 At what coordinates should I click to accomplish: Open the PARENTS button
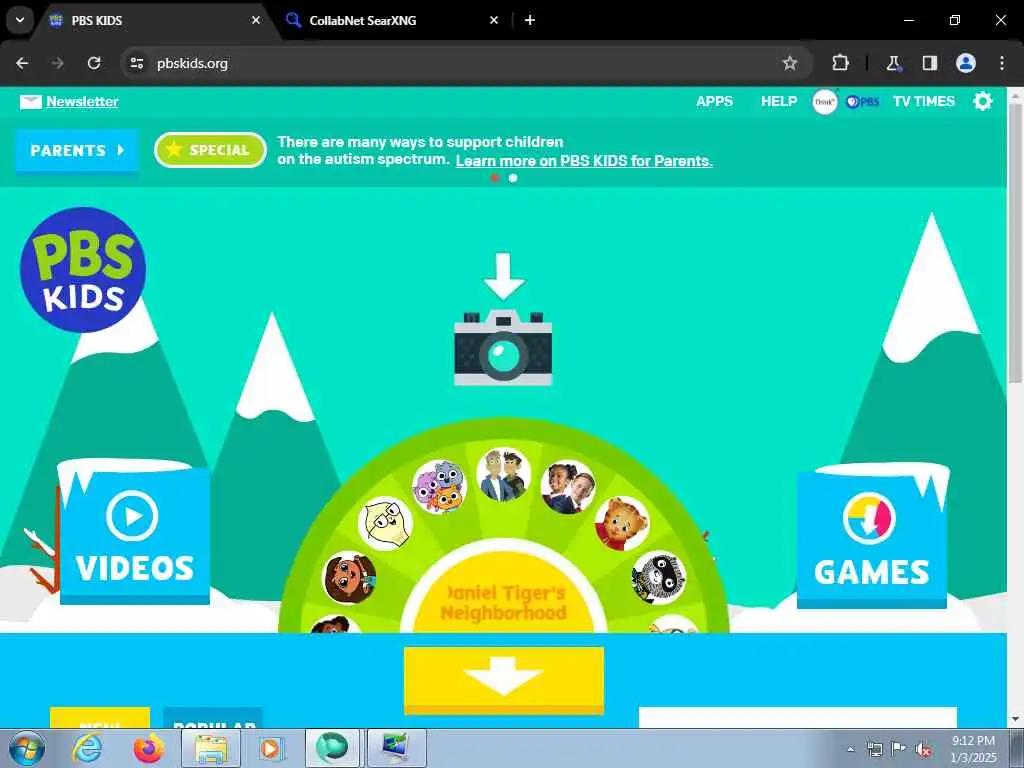tap(76, 151)
